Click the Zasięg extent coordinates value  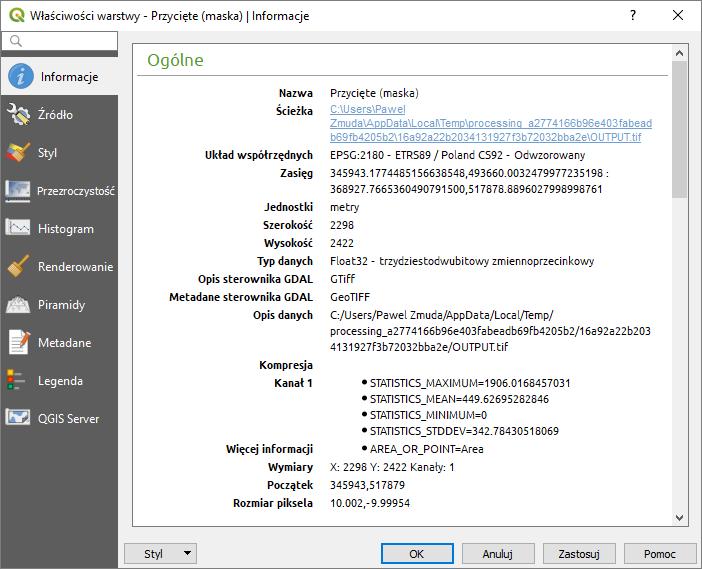point(469,181)
